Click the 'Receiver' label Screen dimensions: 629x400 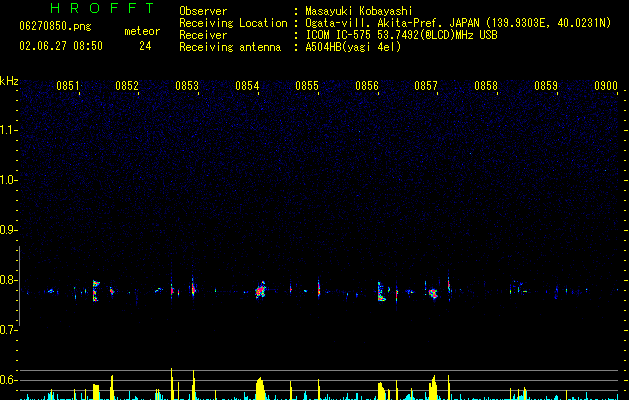click(203, 35)
